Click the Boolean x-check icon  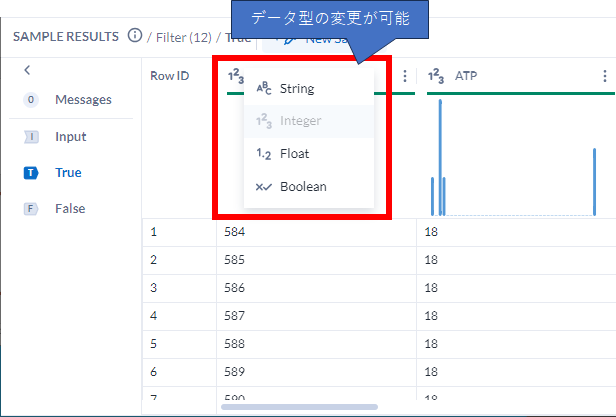point(264,186)
